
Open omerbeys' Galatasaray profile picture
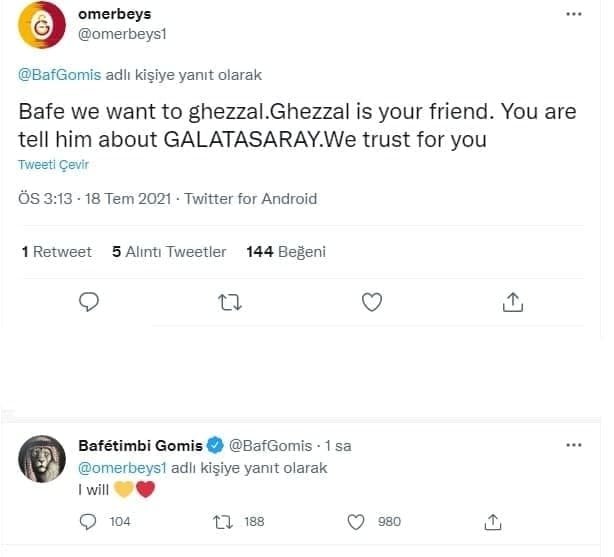[x=42, y=29]
